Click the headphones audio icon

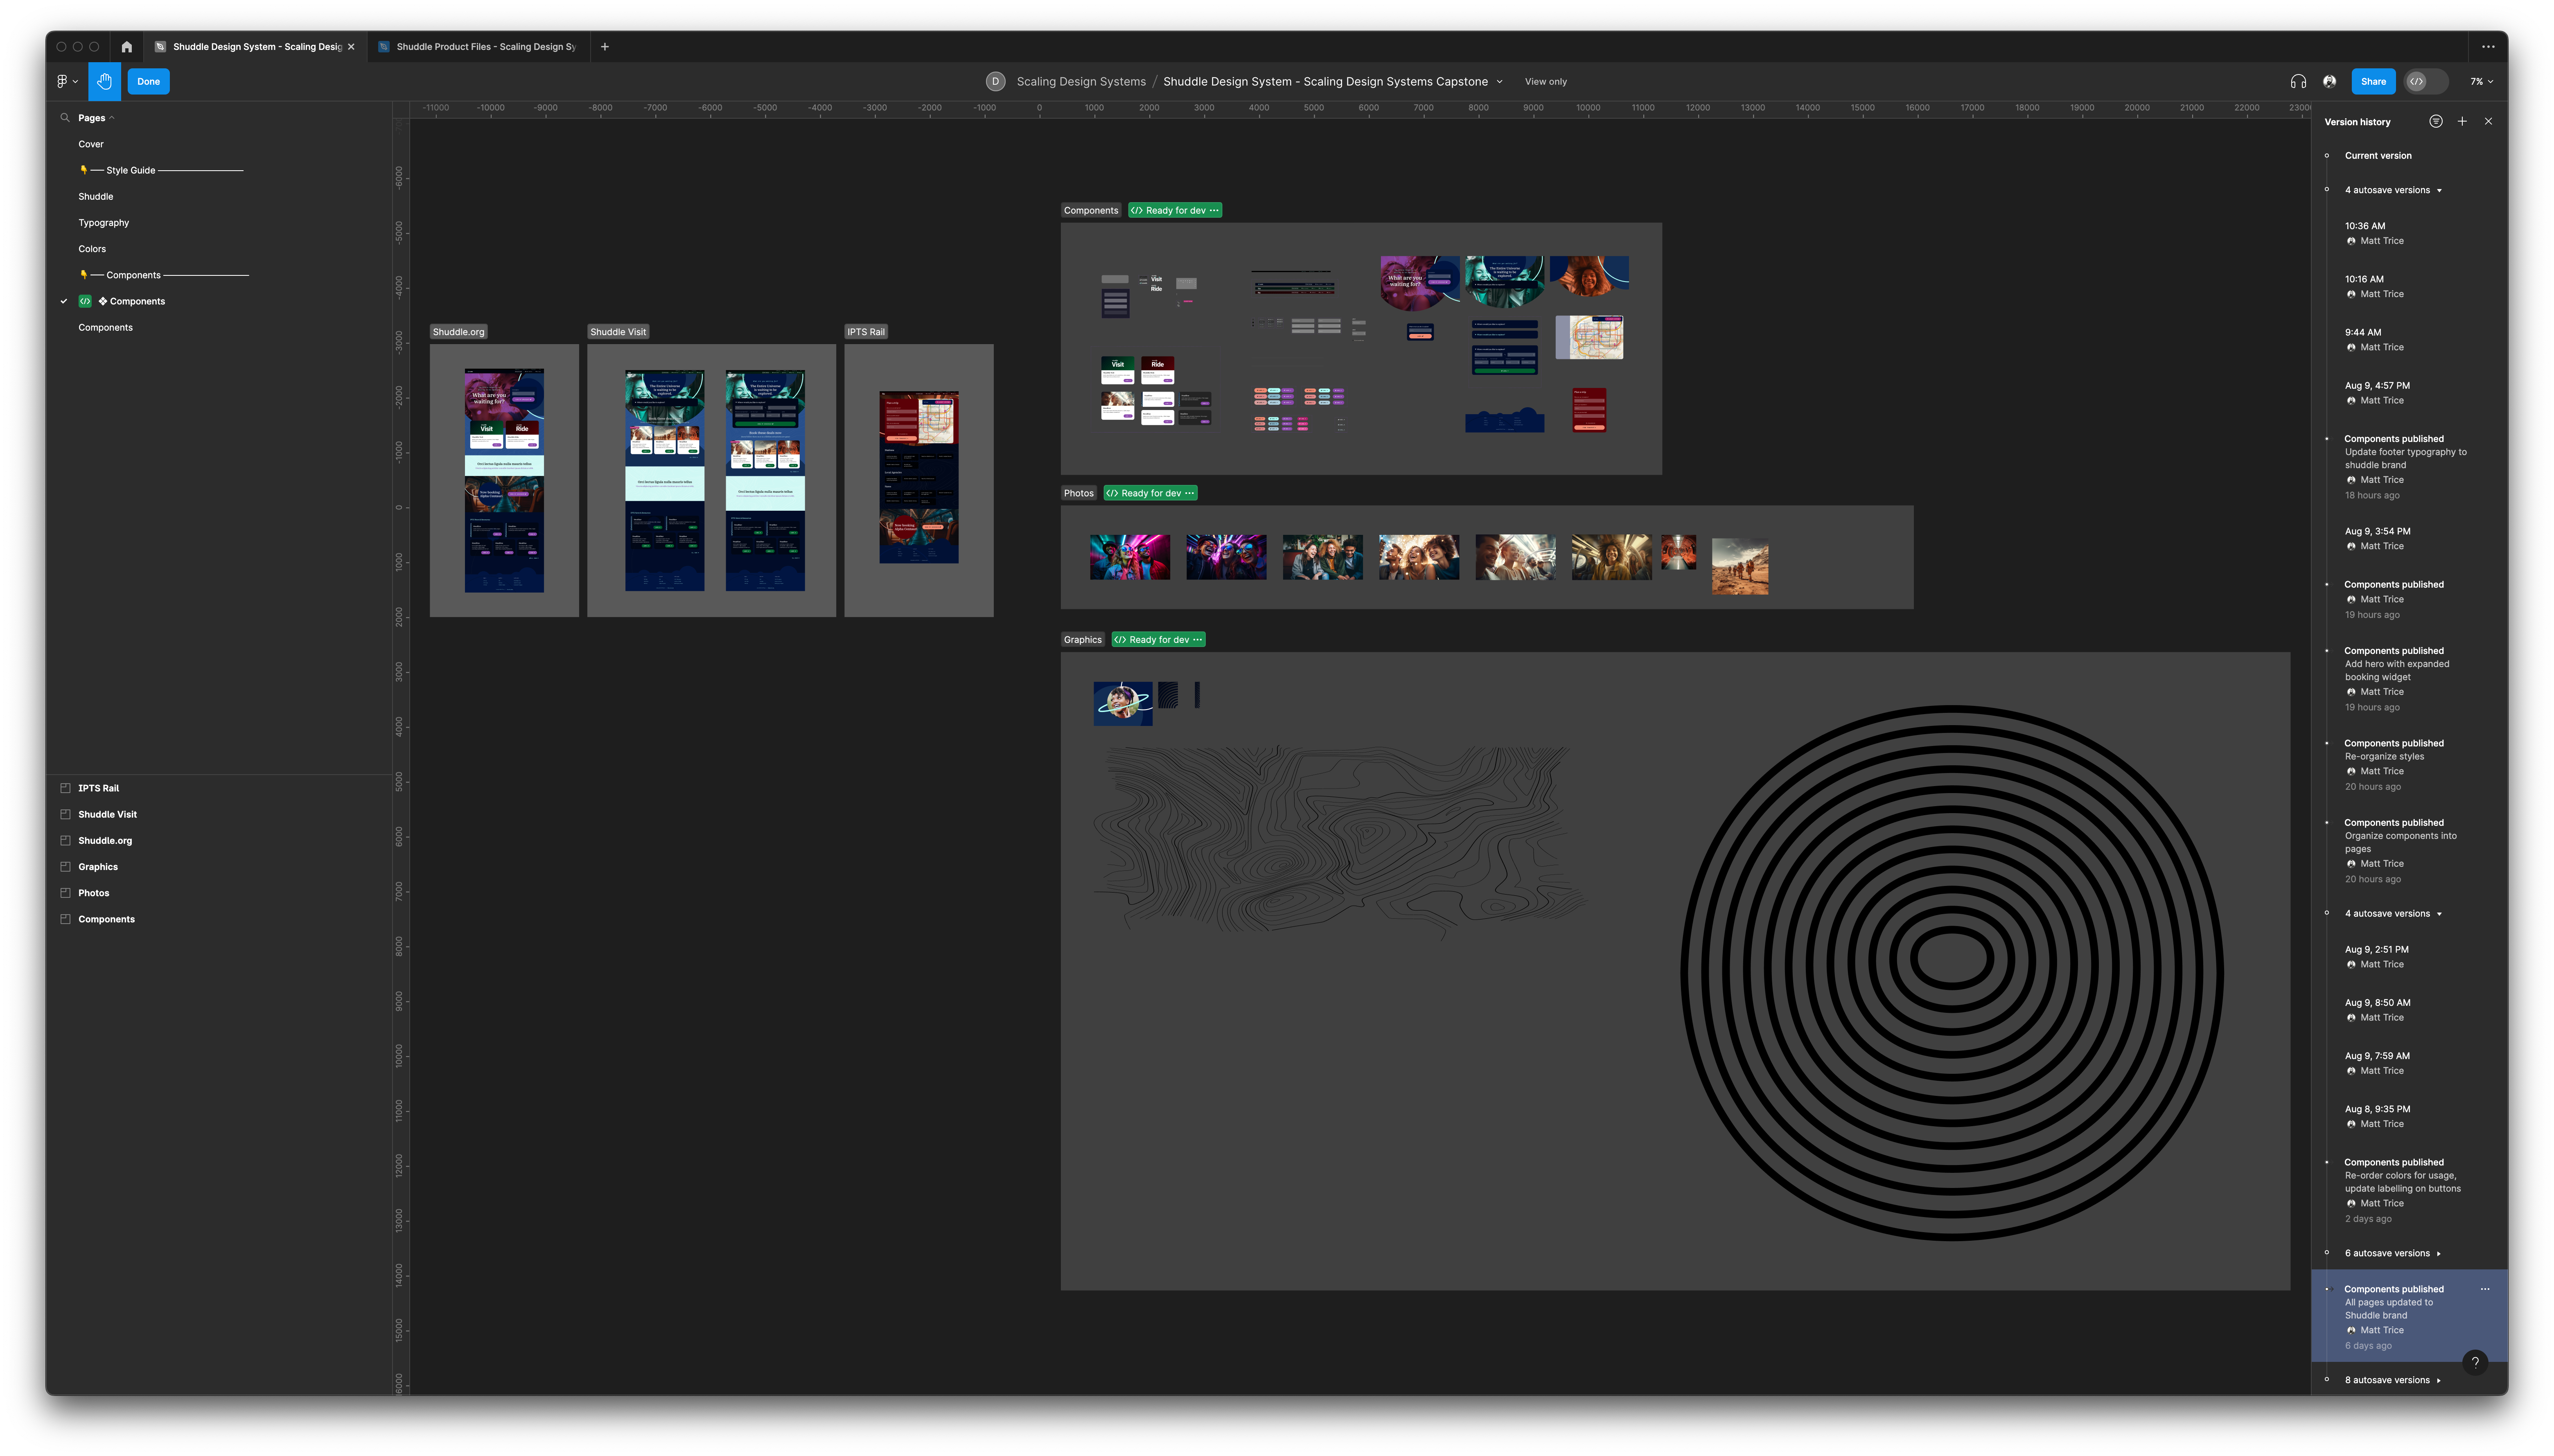pyautogui.click(x=2298, y=82)
